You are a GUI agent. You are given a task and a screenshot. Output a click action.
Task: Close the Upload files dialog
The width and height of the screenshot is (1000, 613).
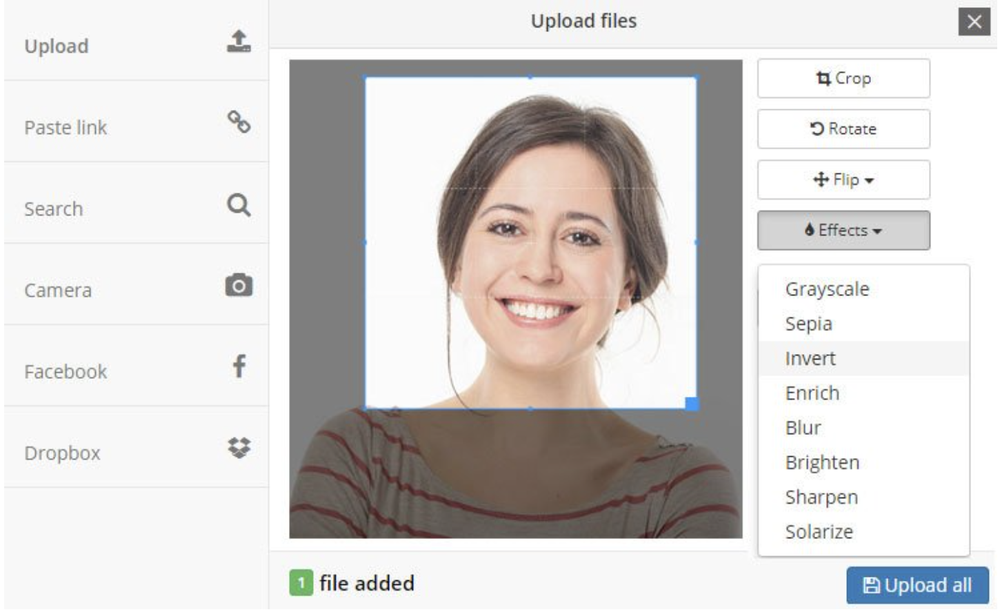(974, 22)
